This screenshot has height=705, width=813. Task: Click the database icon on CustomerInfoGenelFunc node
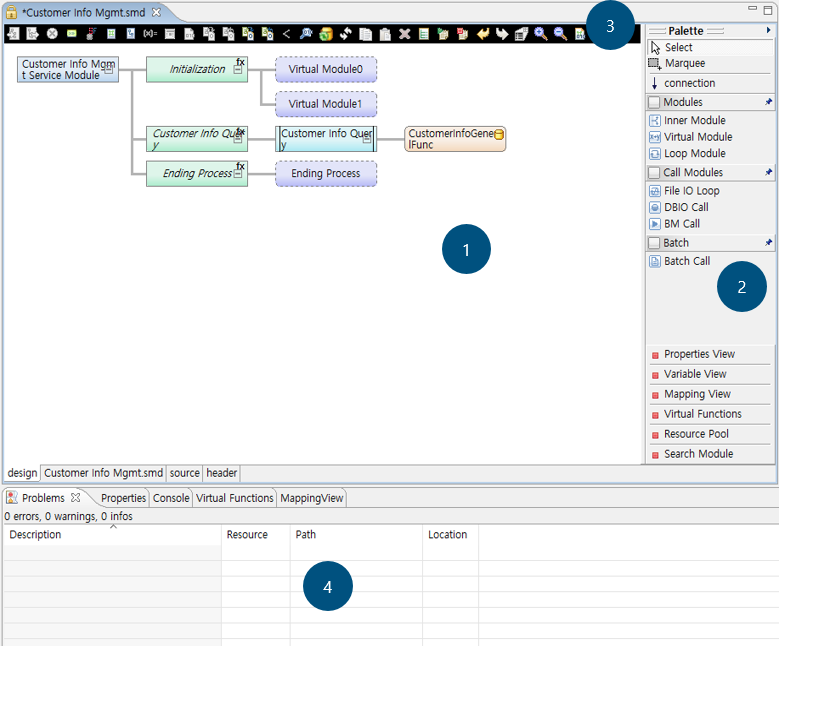pyautogui.click(x=498, y=134)
